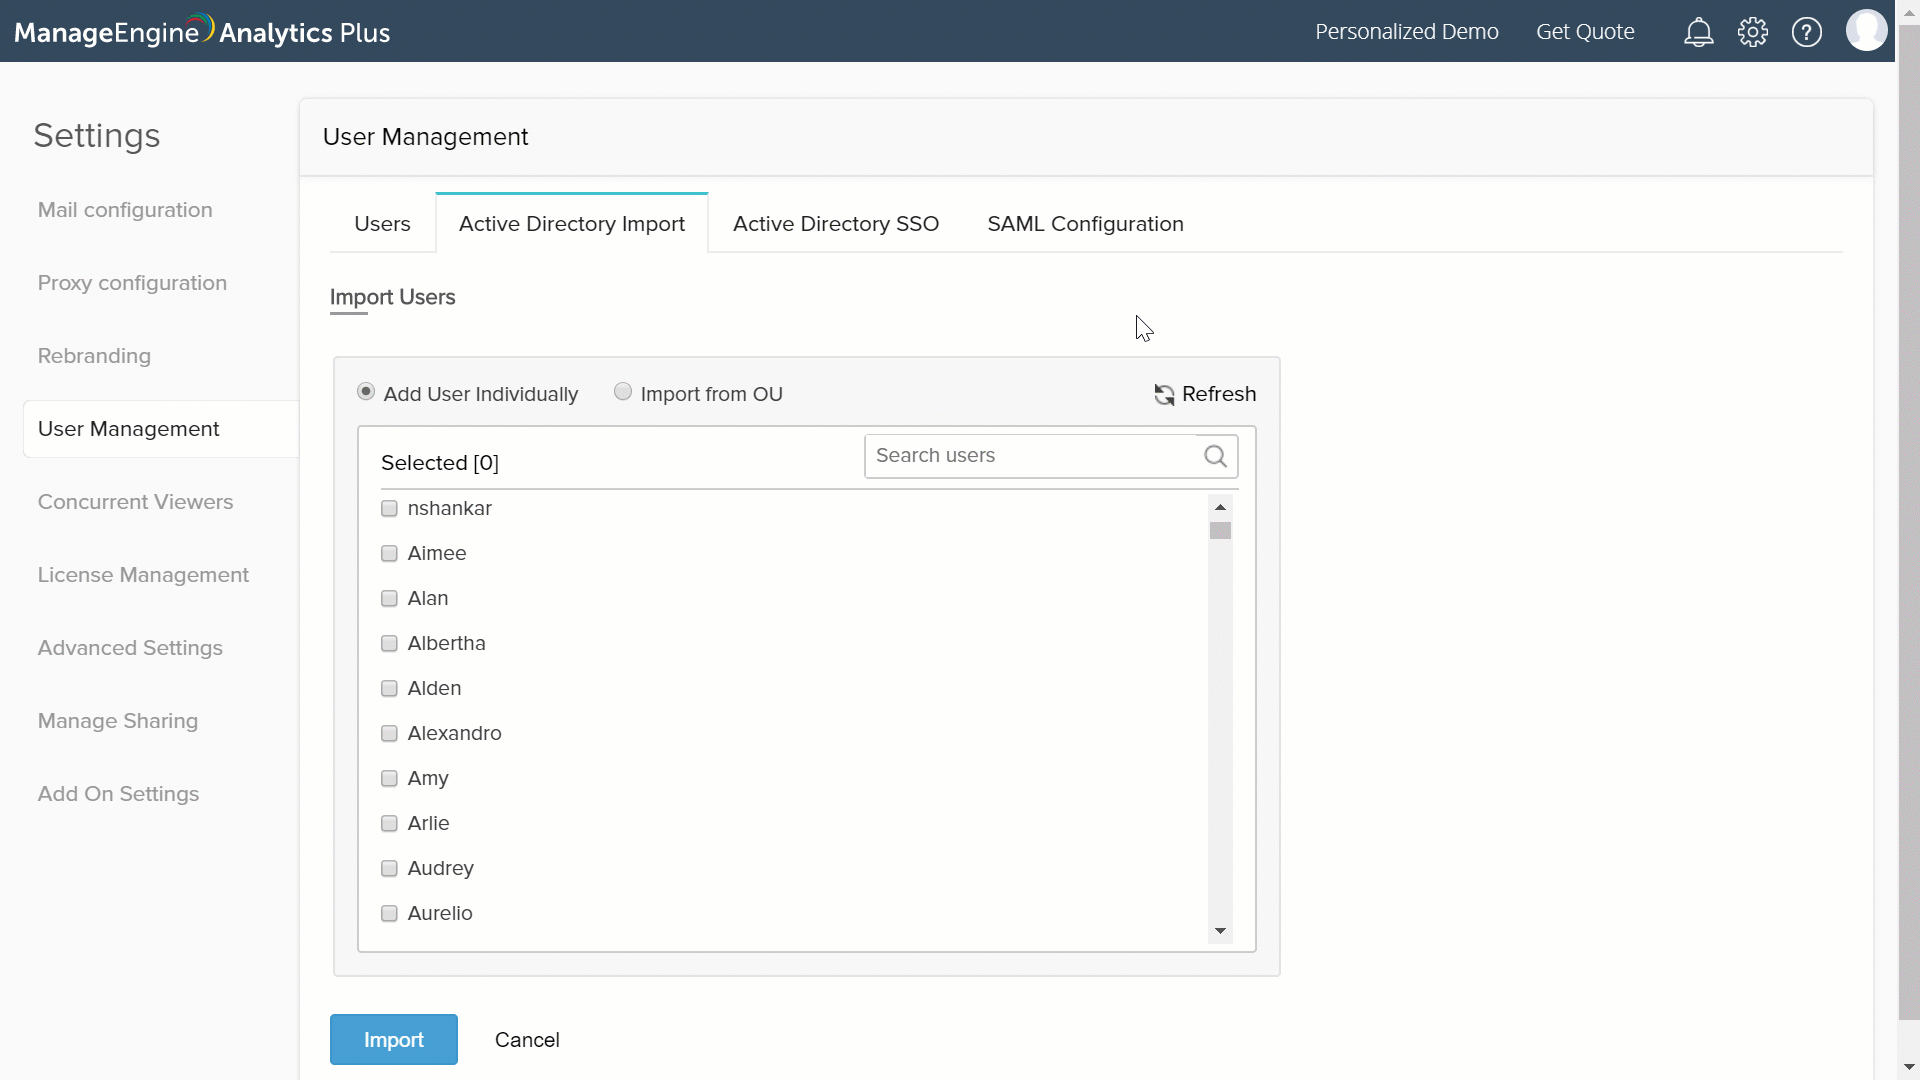The height and width of the screenshot is (1080, 1920).
Task: Open Advanced Settings in the sidebar
Action: click(130, 647)
